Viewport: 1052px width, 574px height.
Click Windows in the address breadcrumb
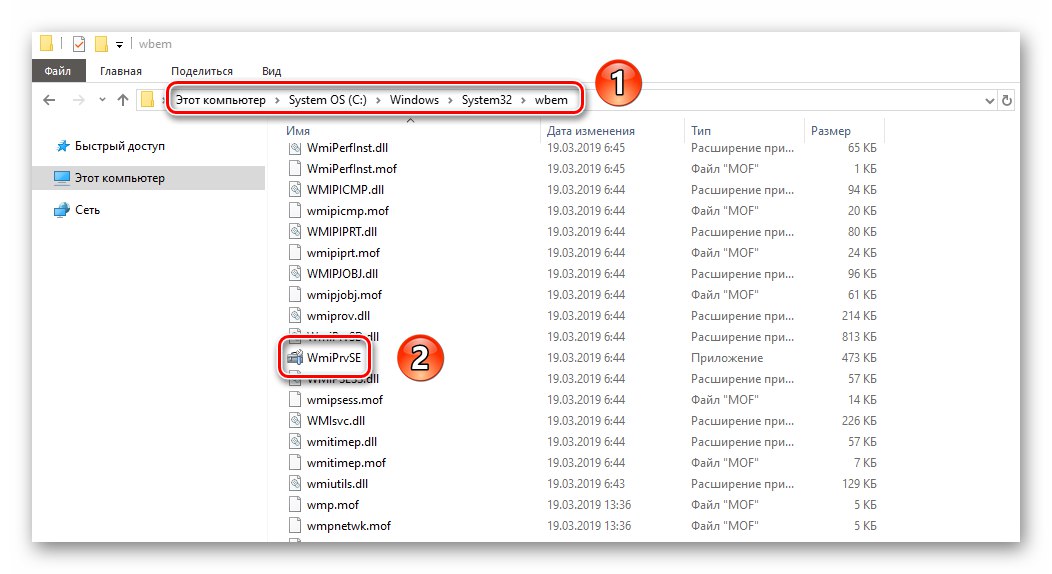tap(414, 100)
